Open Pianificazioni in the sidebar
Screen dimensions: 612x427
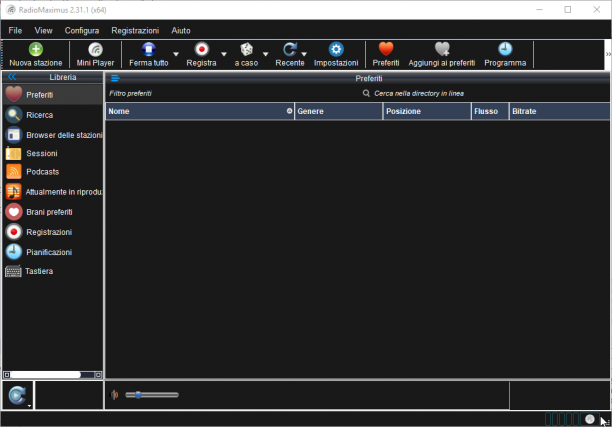(x=53, y=252)
